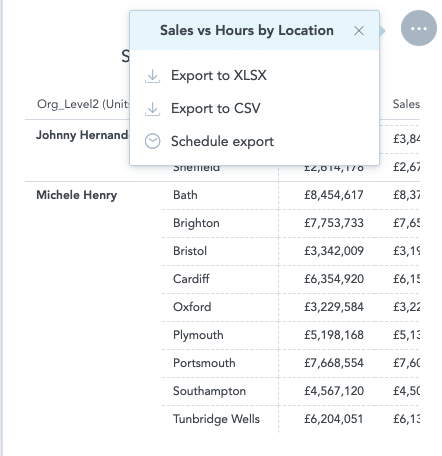442x456 pixels.
Task: Select the Oxford value £3,229,584
Action: [334, 307]
